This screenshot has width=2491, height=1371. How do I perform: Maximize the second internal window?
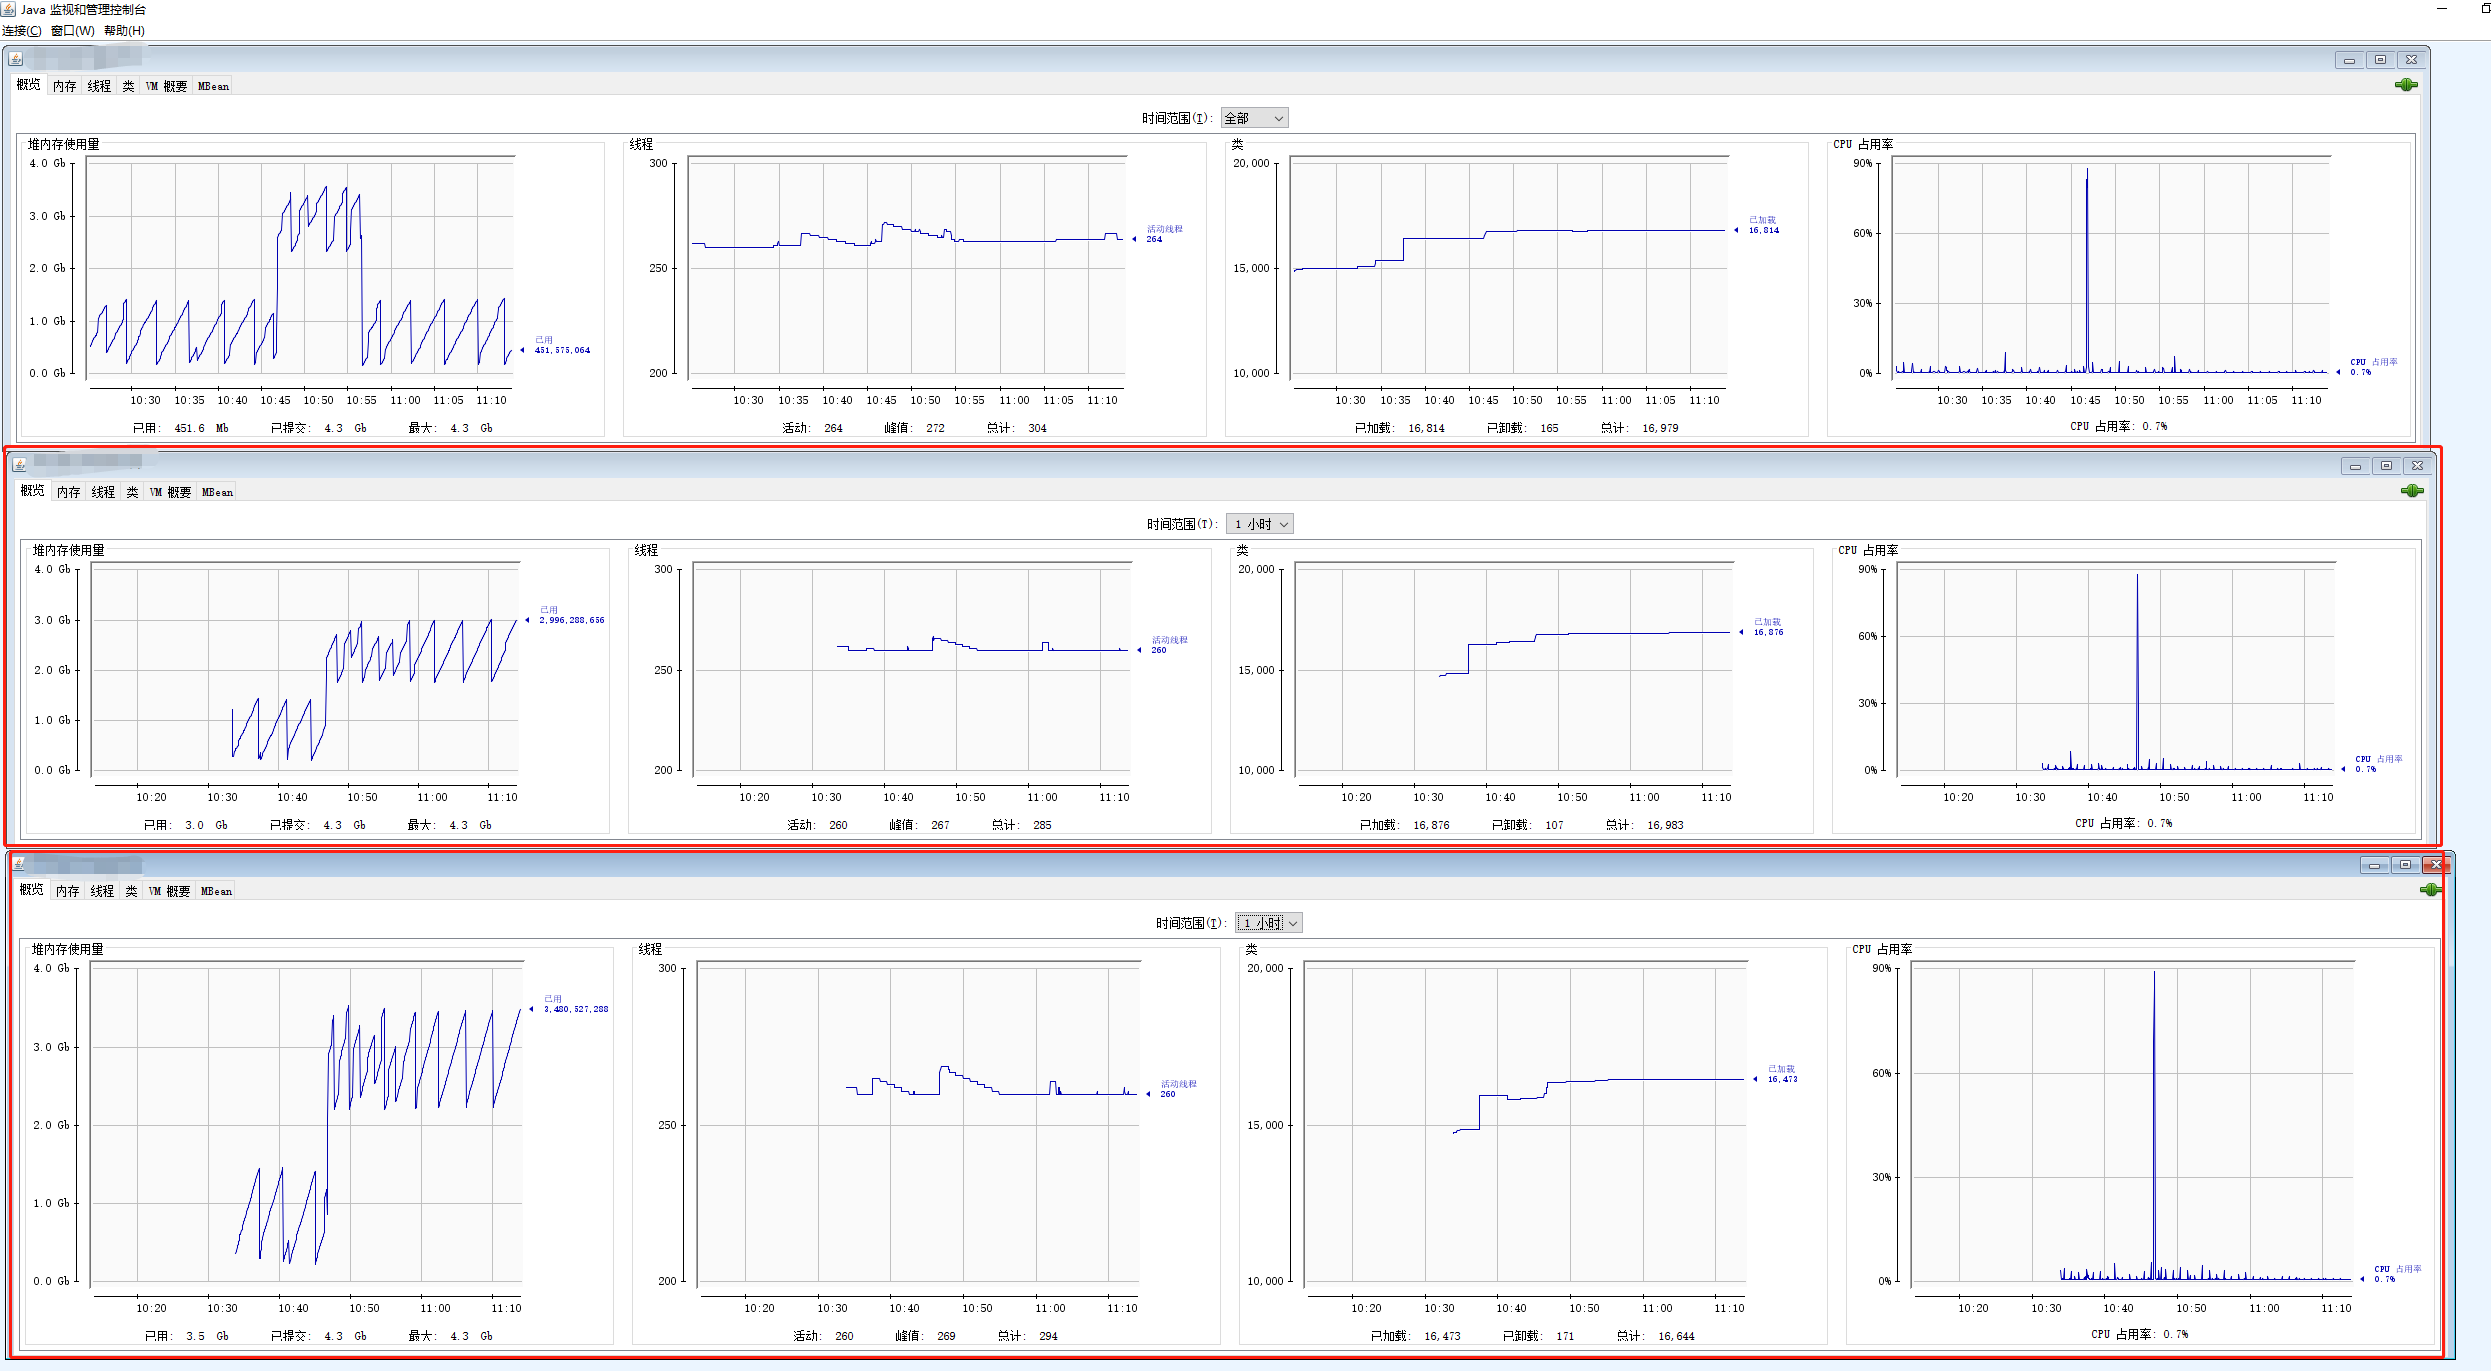(x=2386, y=466)
